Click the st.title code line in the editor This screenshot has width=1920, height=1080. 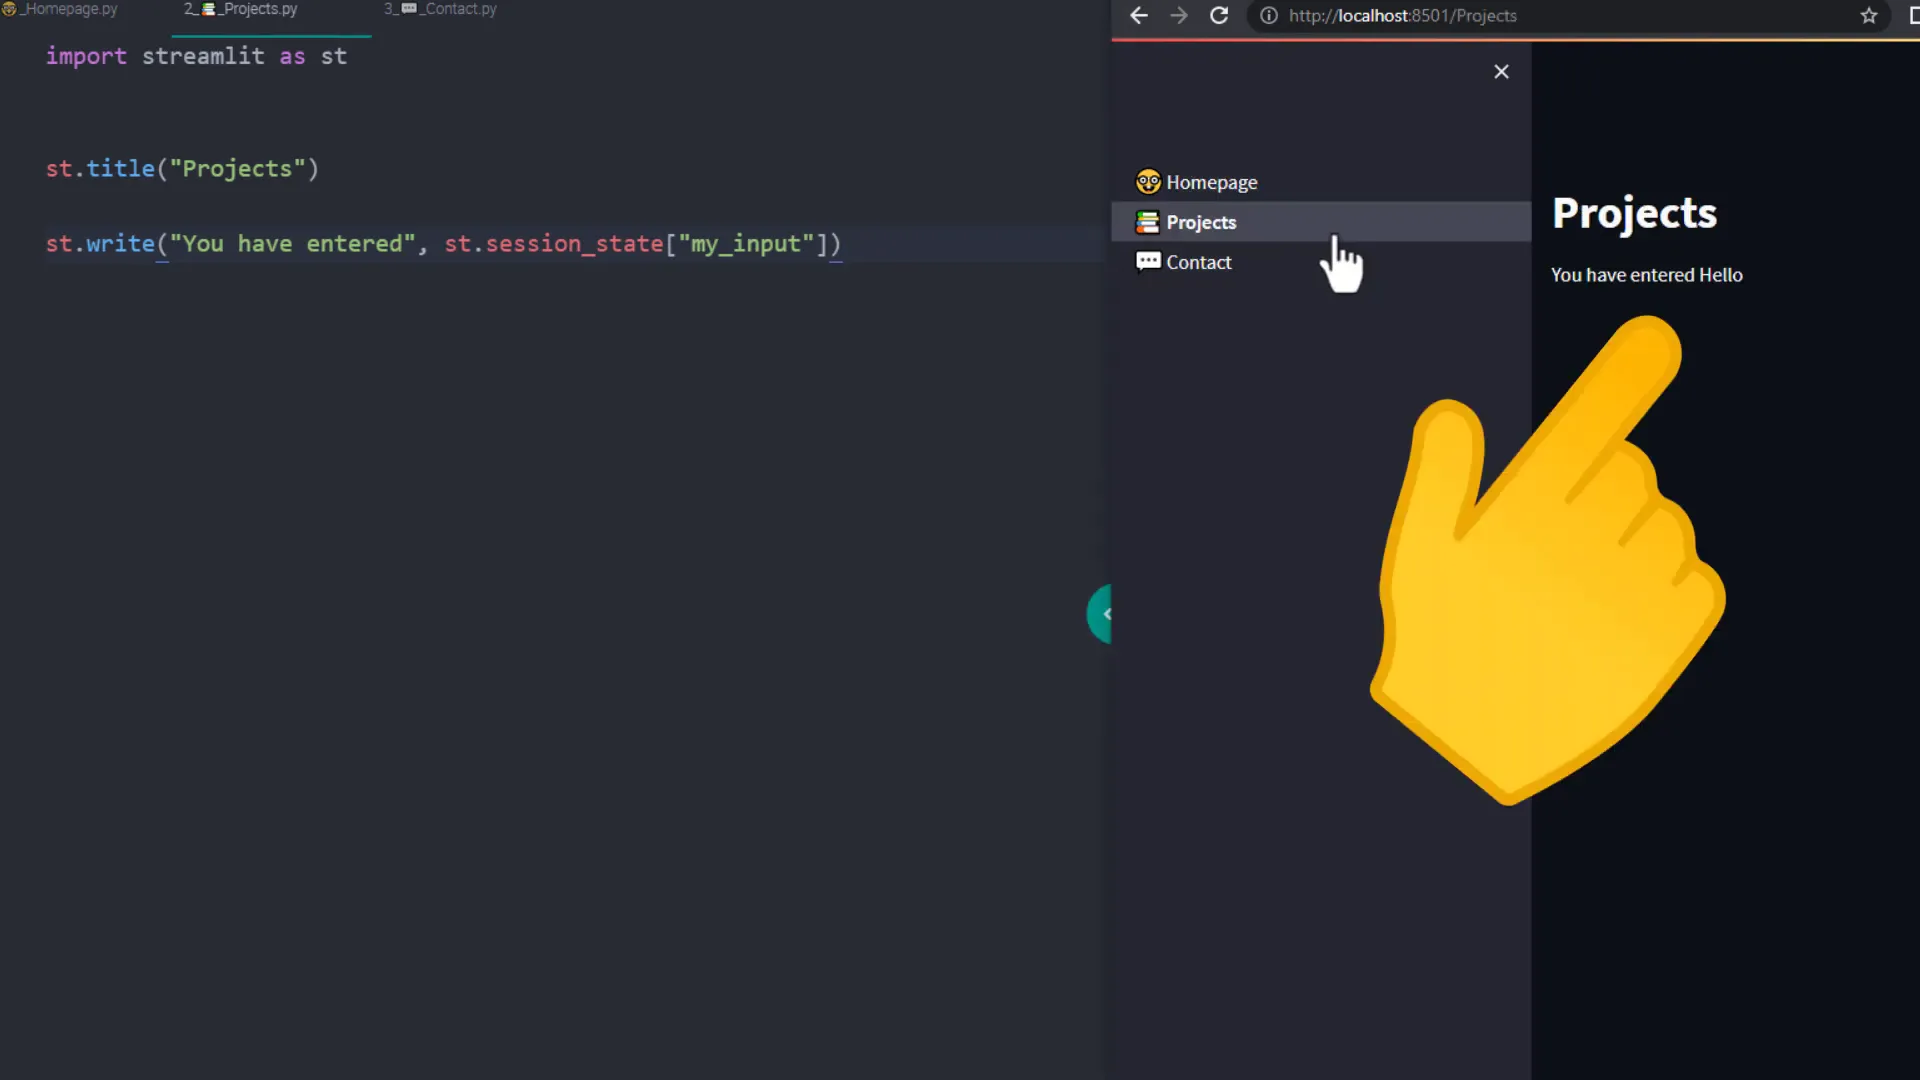(180, 168)
